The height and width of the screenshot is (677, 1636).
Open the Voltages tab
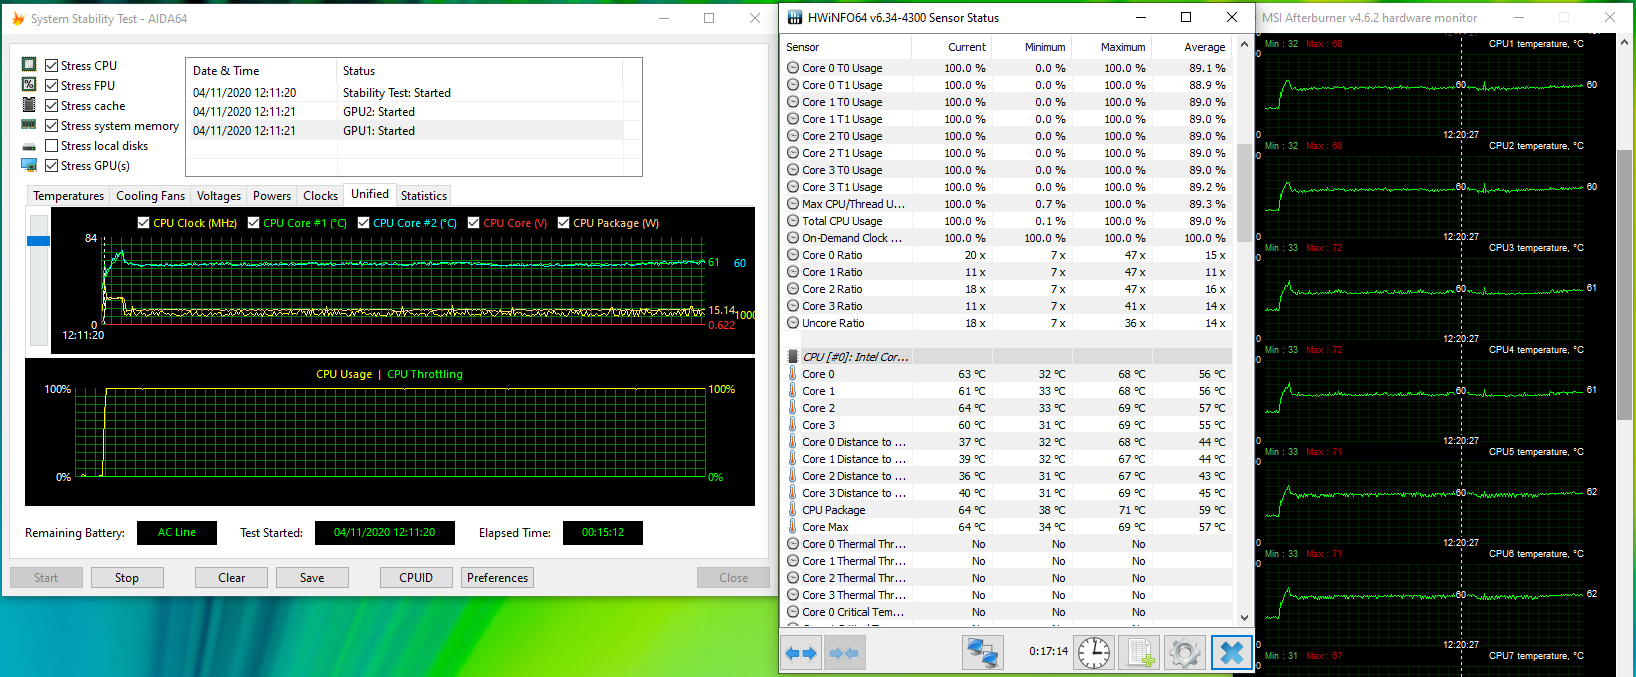coord(219,196)
